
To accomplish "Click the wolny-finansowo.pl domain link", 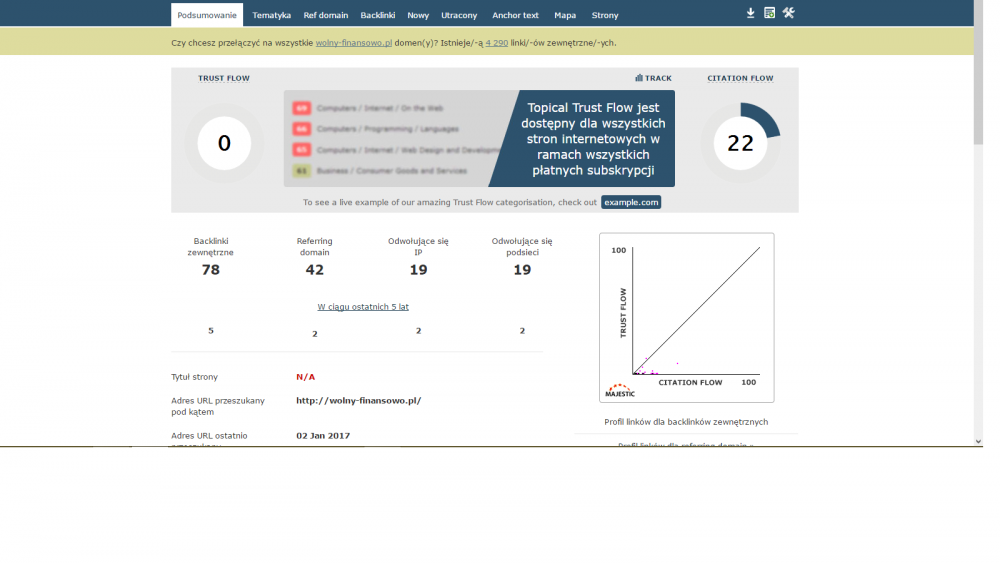I will pyautogui.click(x=353, y=43).
